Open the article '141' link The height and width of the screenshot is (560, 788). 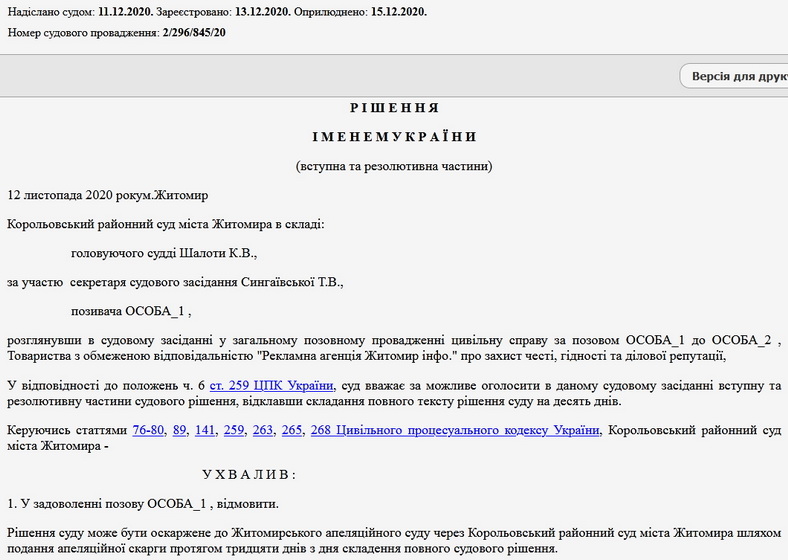click(207, 430)
